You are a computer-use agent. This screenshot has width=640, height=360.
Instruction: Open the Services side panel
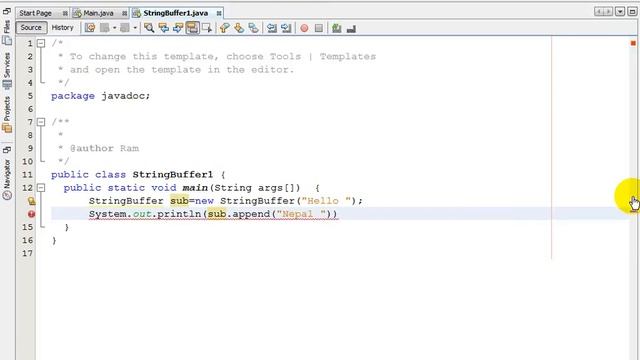(7, 70)
